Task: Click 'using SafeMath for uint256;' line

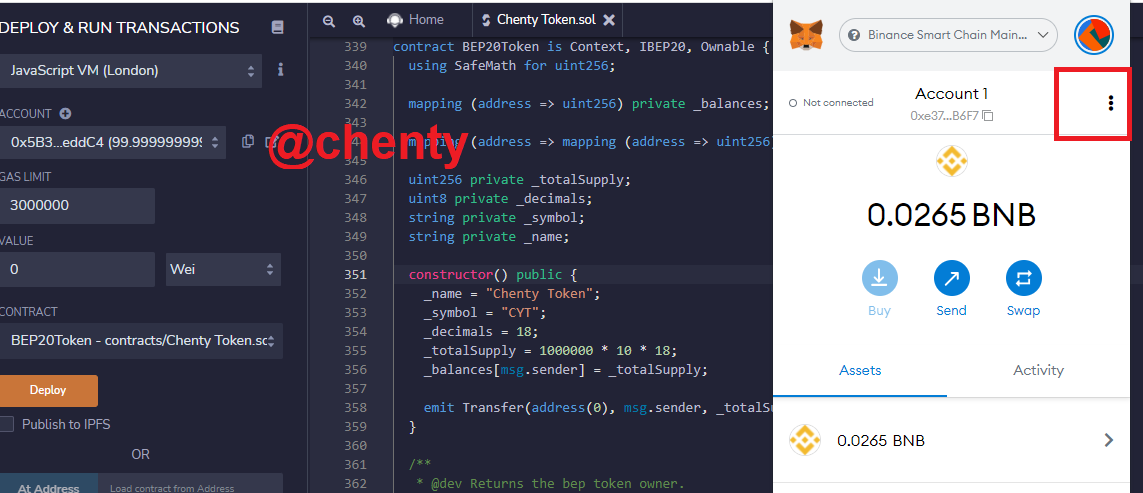Action: tap(512, 66)
